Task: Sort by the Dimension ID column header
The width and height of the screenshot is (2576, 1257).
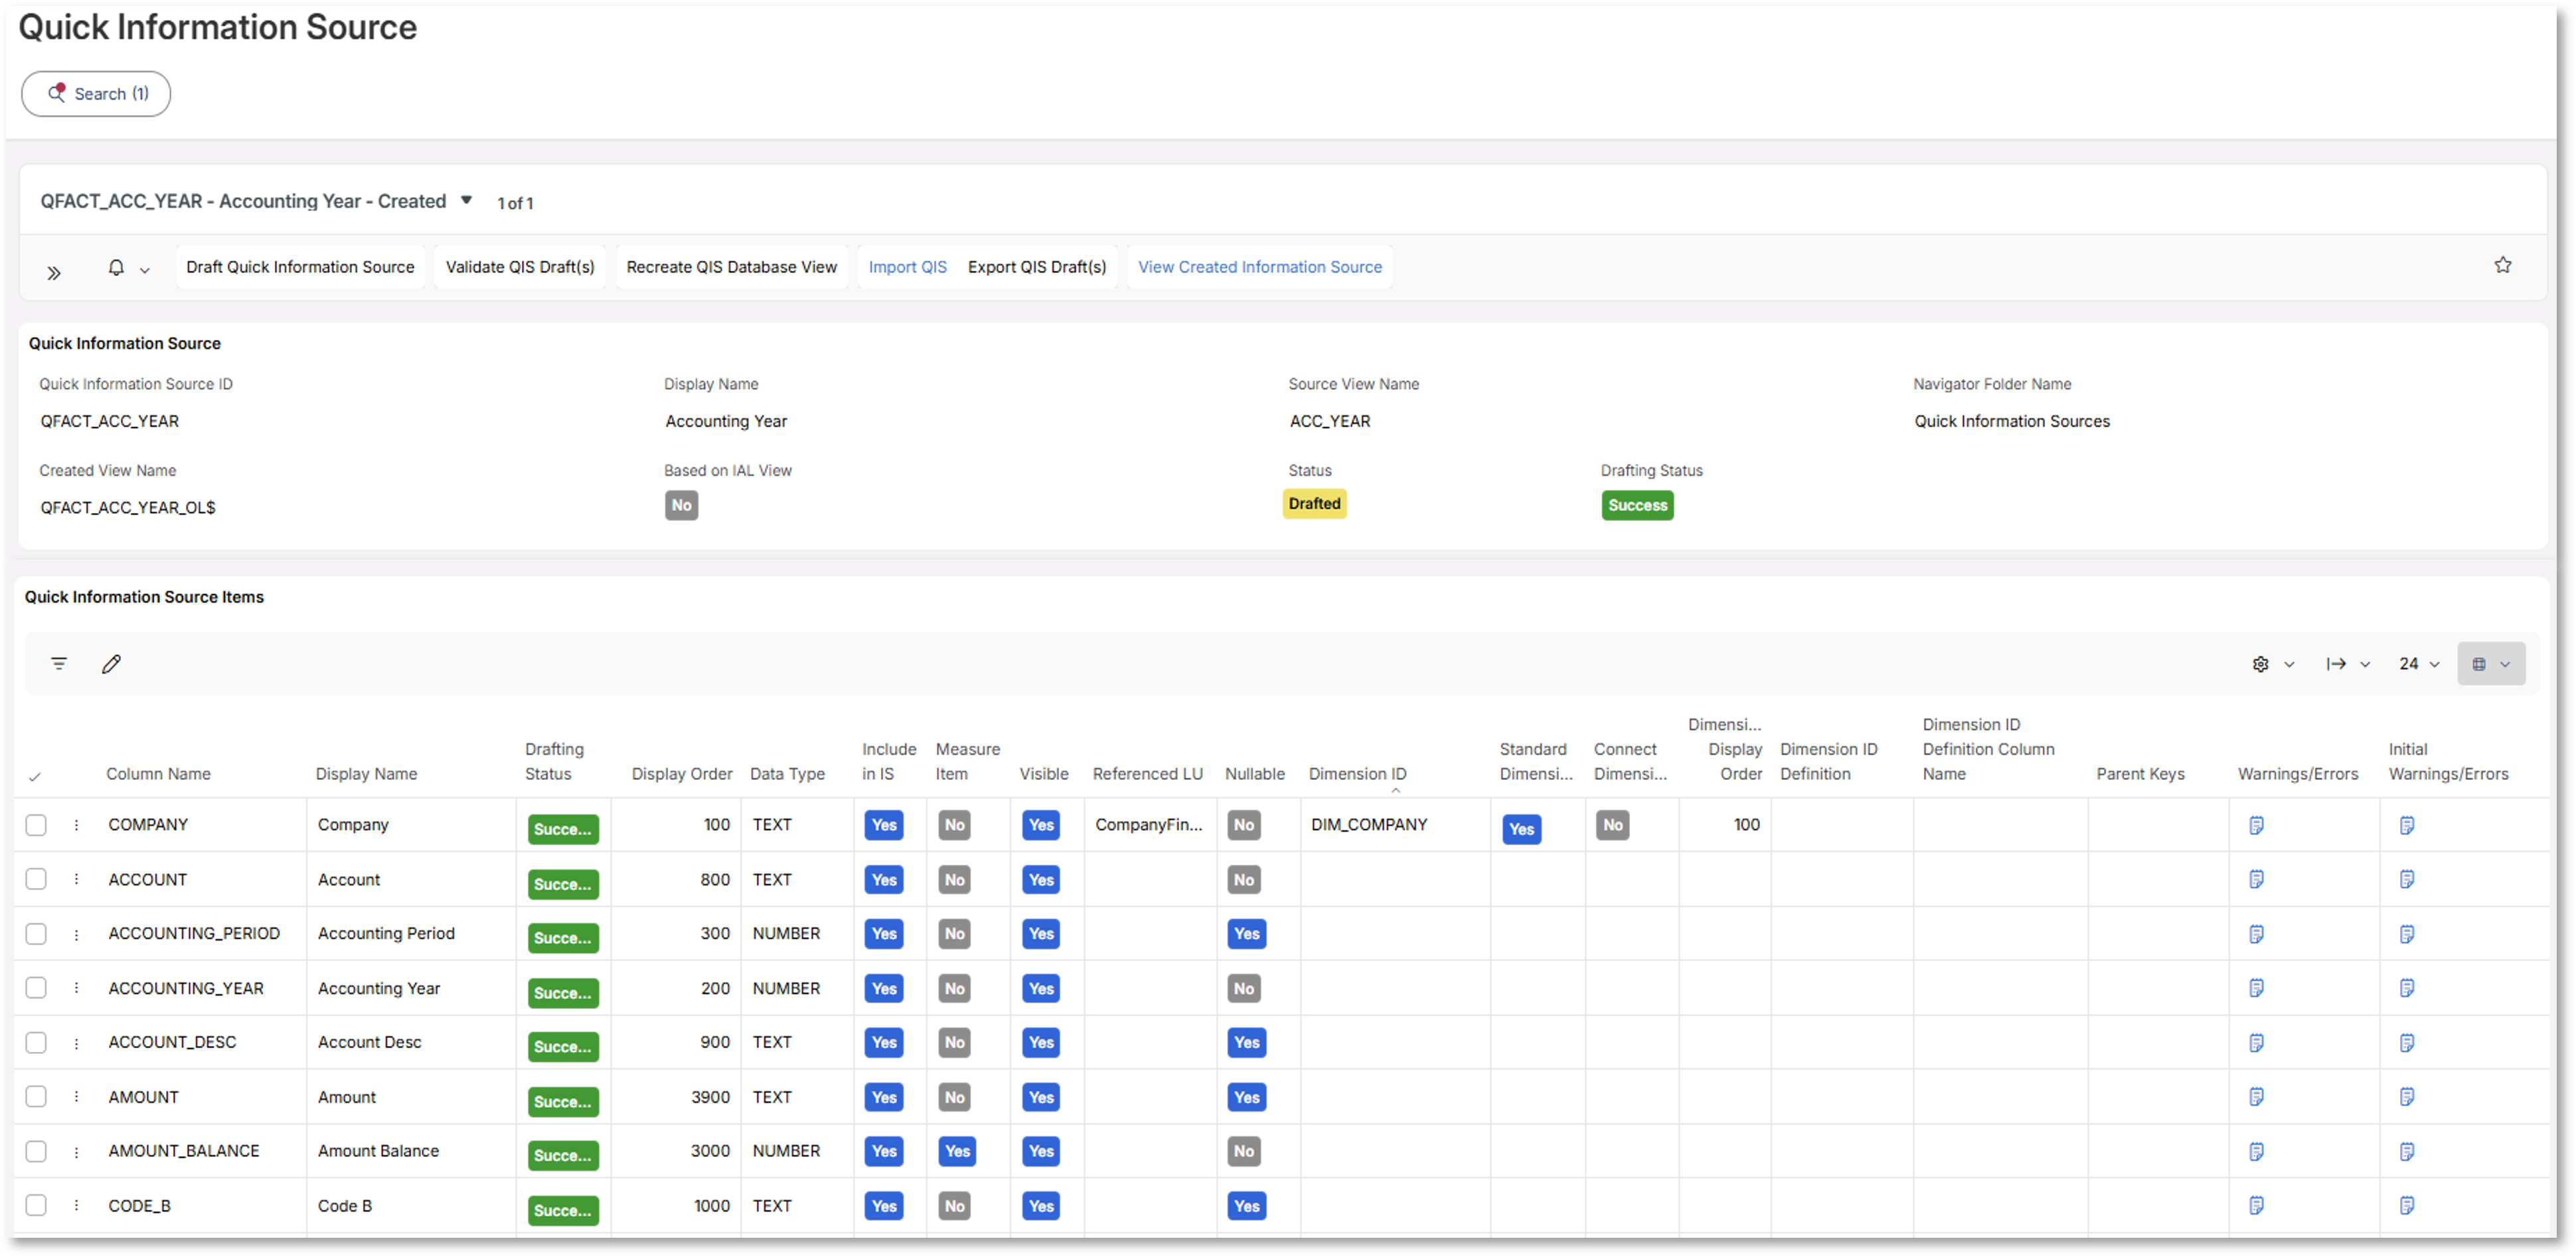Action: (1357, 774)
